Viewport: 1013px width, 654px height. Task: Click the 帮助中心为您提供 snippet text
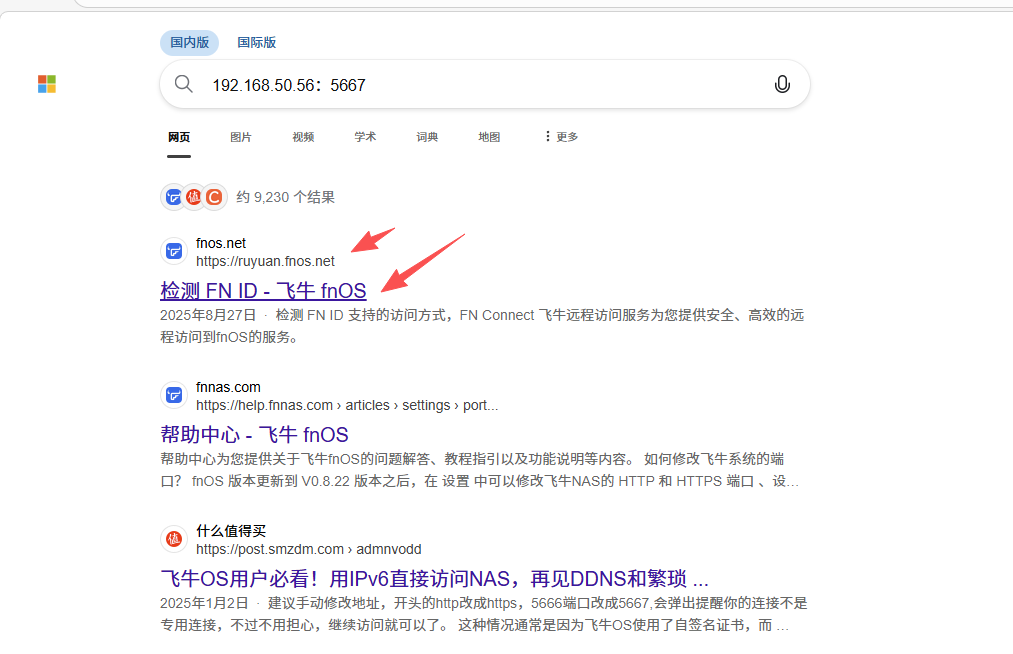tap(479, 470)
